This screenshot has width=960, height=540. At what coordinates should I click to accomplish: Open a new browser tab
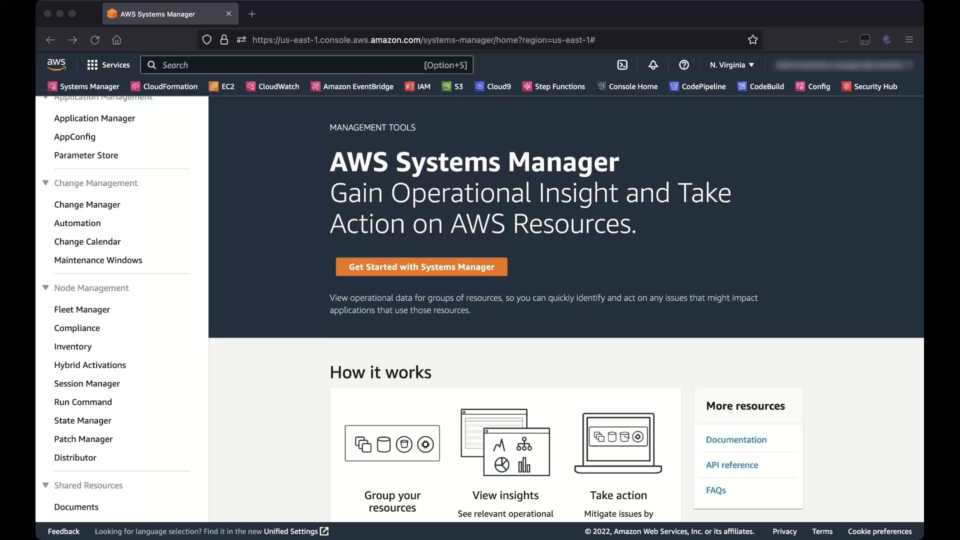(x=252, y=13)
